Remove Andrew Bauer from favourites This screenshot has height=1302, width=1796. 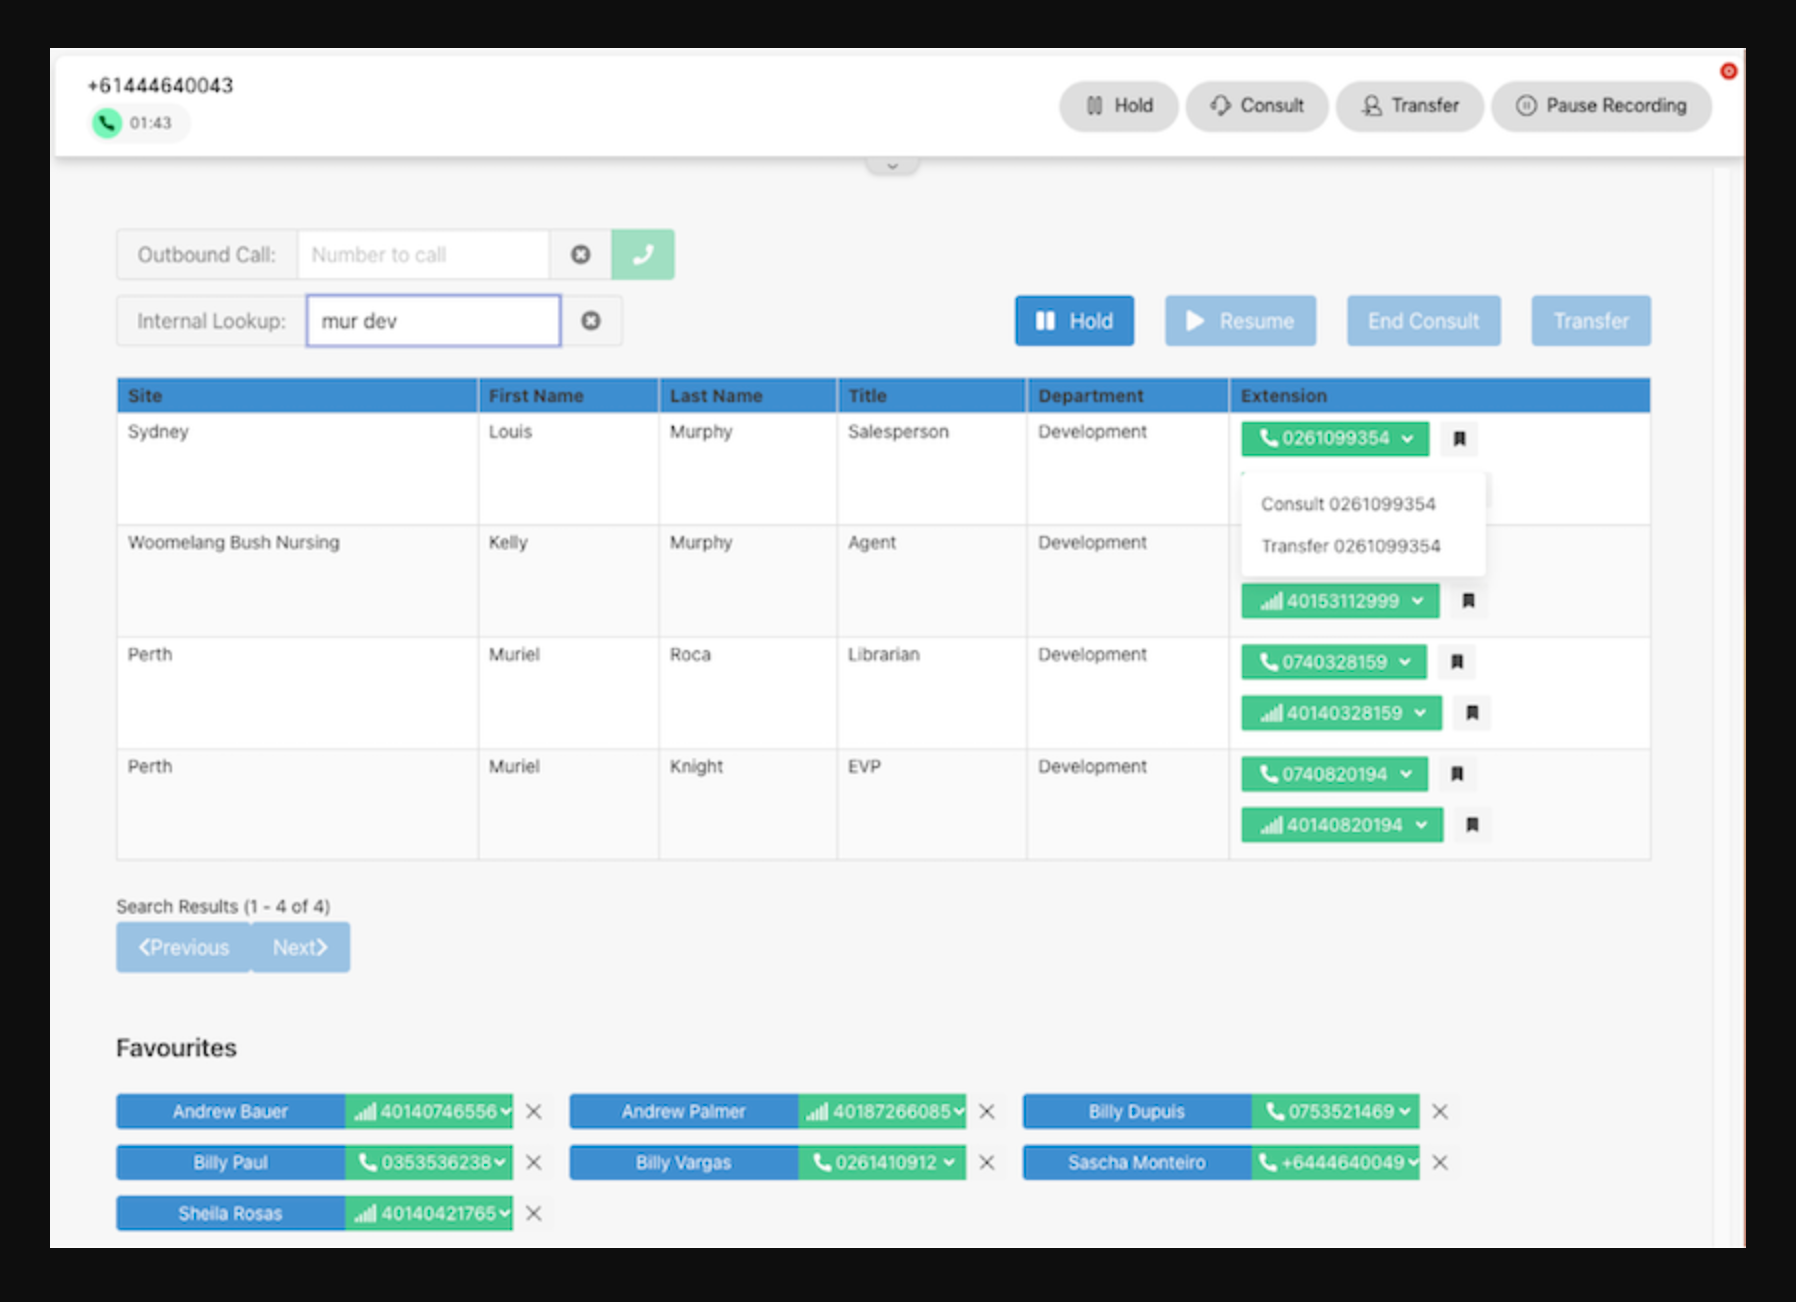coord(534,1112)
